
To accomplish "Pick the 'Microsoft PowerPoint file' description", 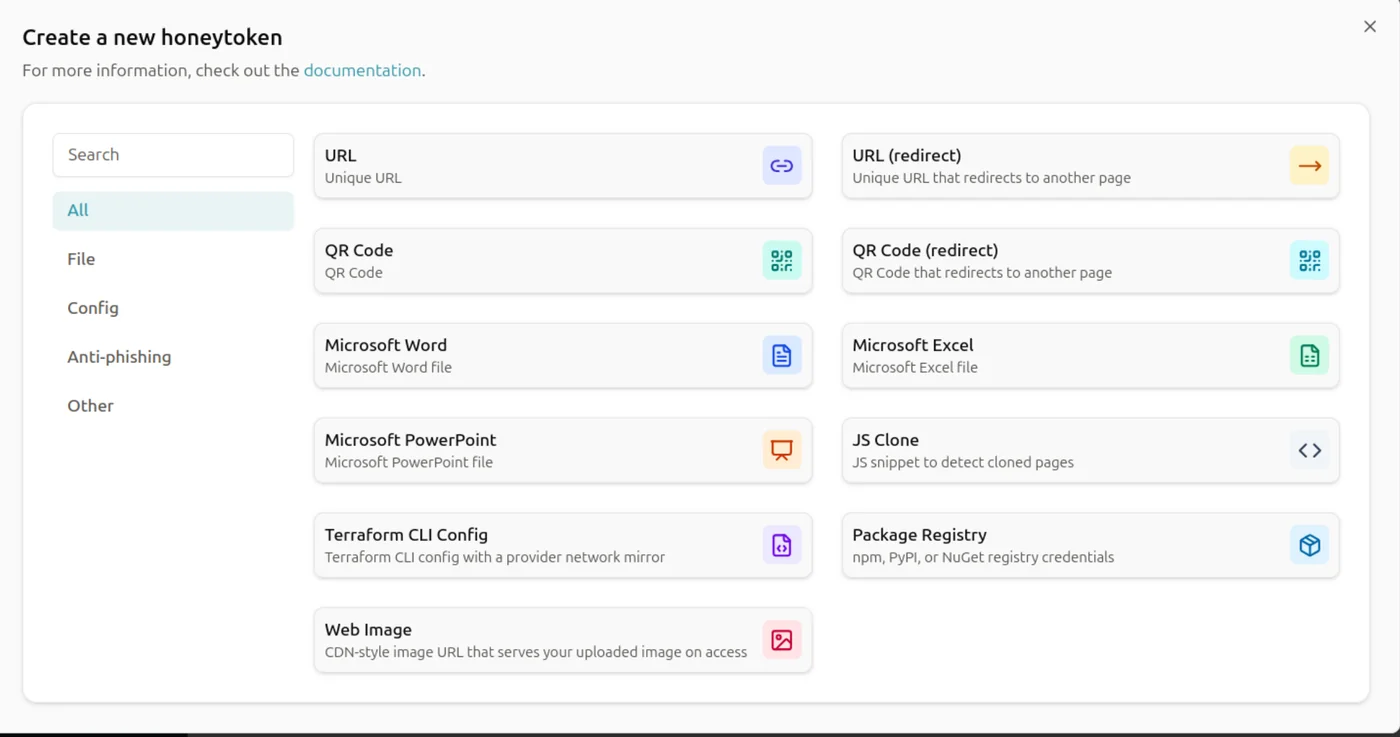I will point(409,462).
